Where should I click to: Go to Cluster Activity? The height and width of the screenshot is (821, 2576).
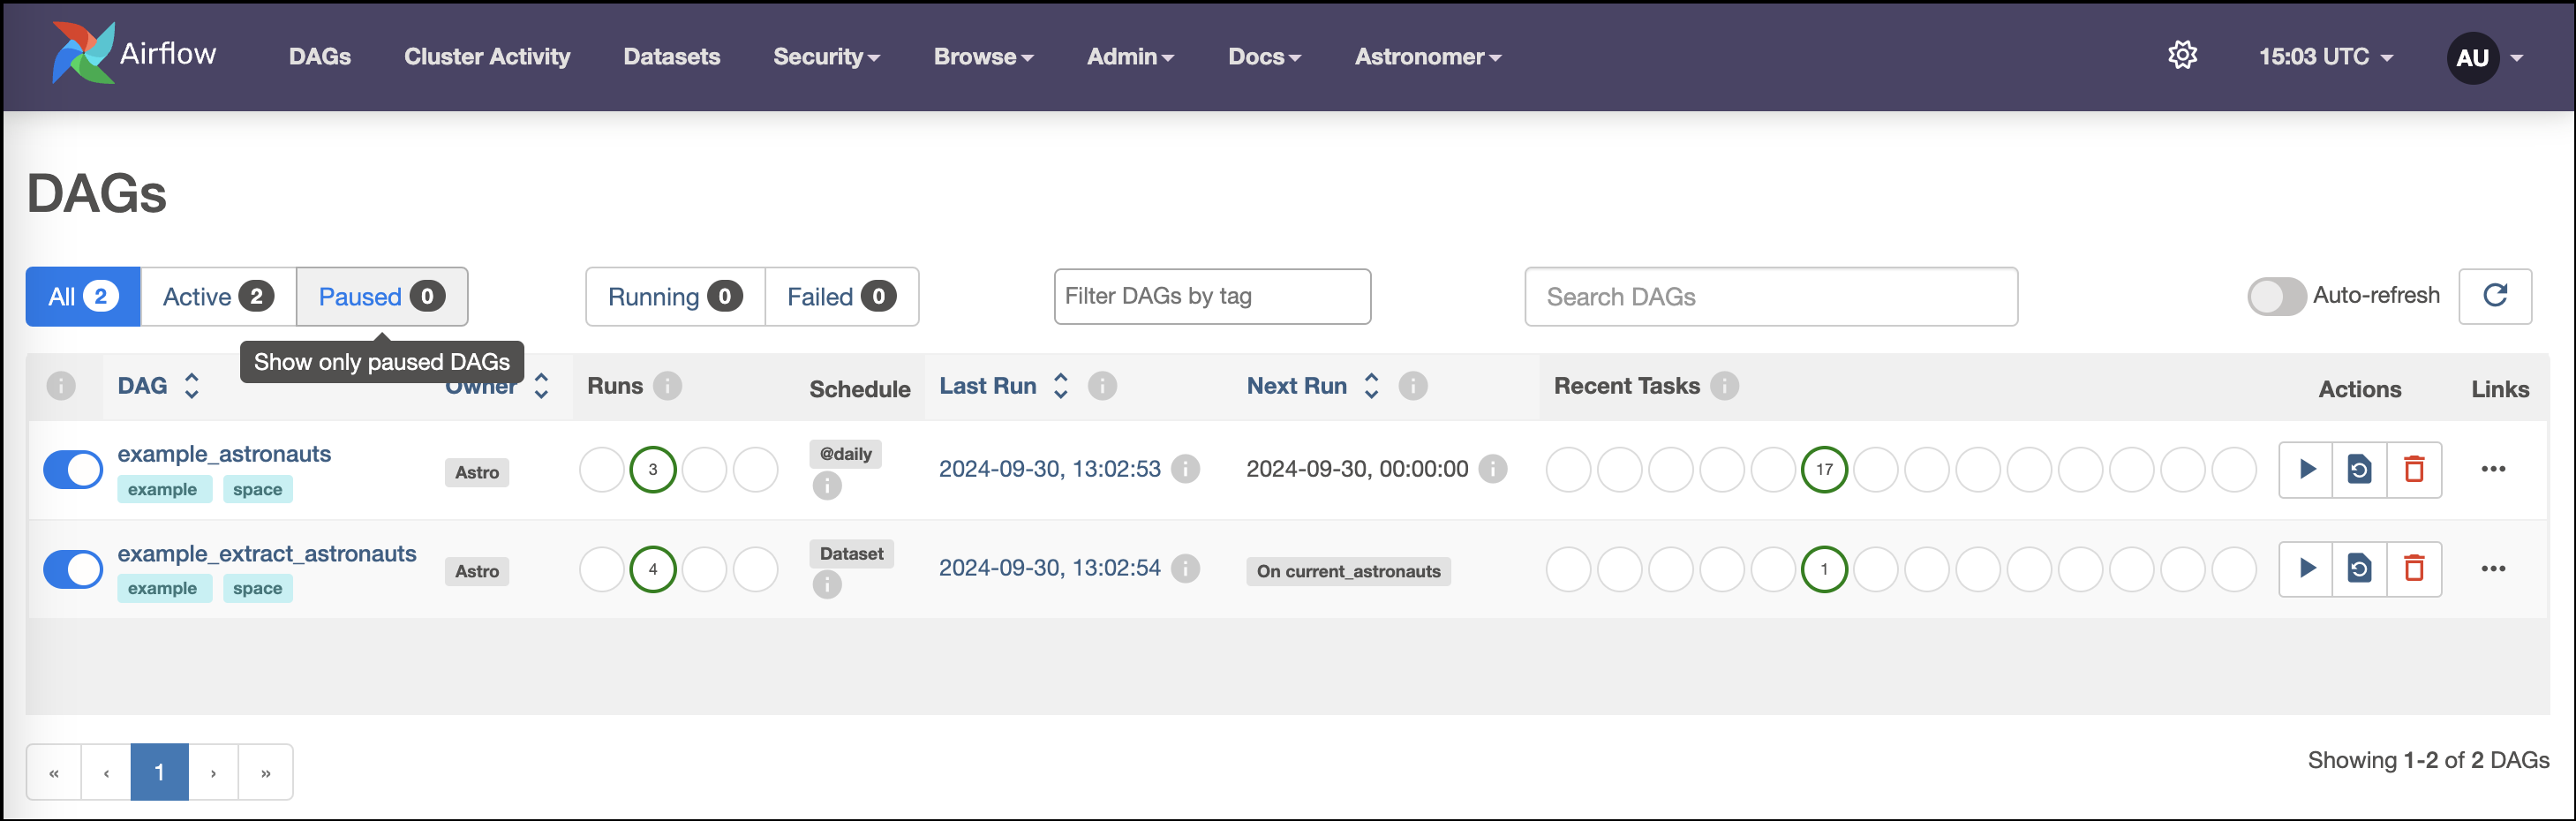(x=487, y=57)
